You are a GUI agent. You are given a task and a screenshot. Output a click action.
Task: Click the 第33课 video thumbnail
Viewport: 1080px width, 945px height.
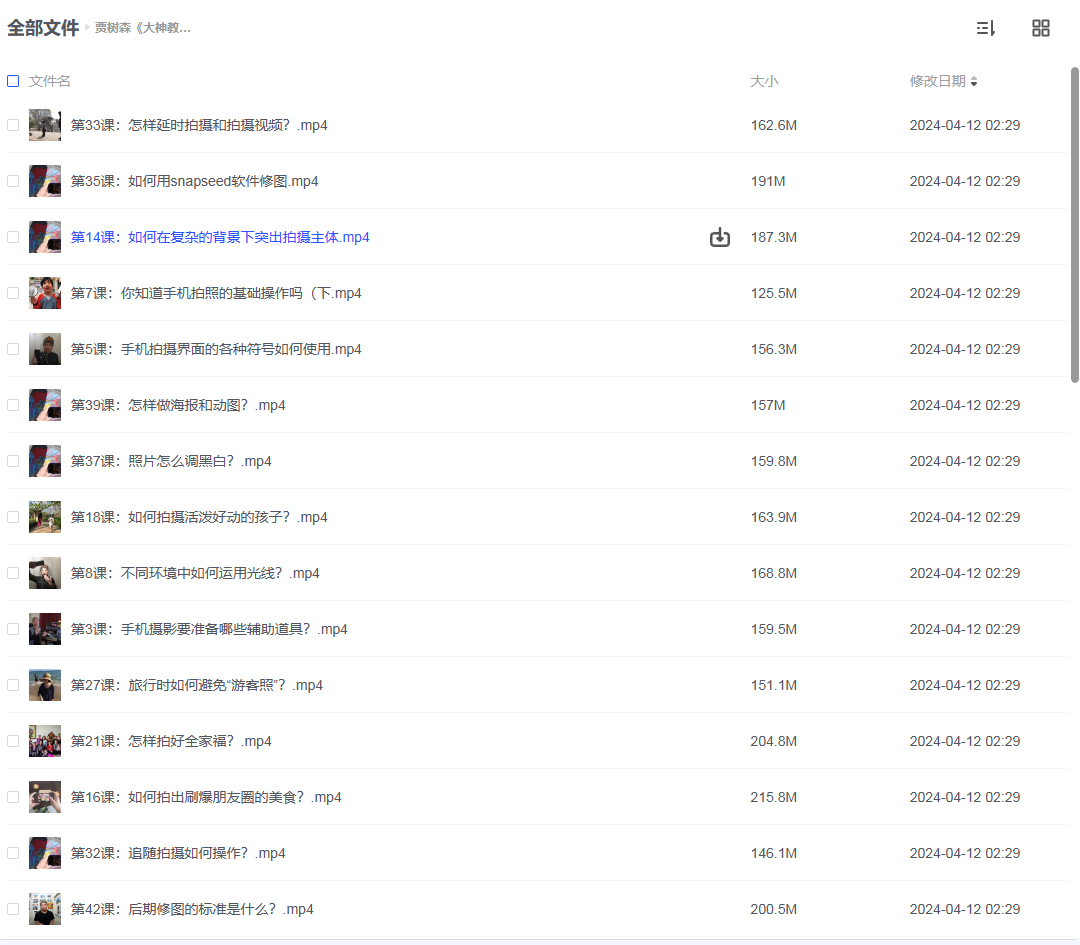45,125
